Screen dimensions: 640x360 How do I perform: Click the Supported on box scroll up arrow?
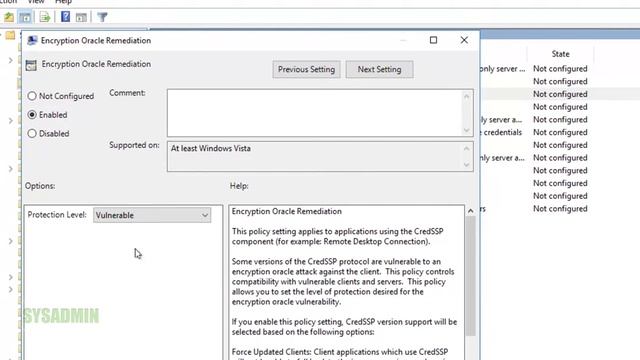click(467, 148)
